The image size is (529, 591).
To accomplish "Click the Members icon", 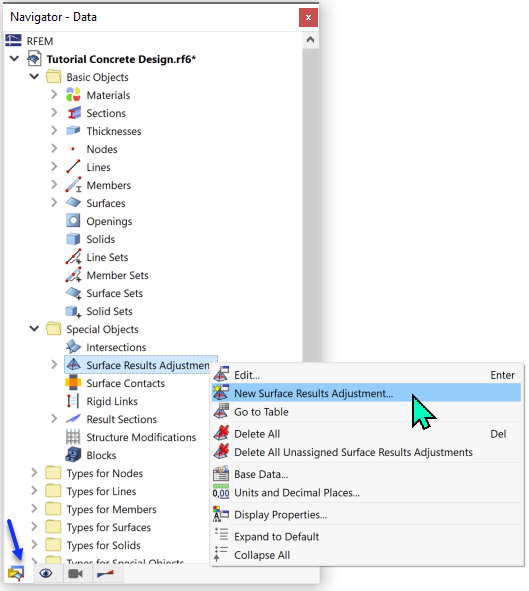I will tap(73, 185).
